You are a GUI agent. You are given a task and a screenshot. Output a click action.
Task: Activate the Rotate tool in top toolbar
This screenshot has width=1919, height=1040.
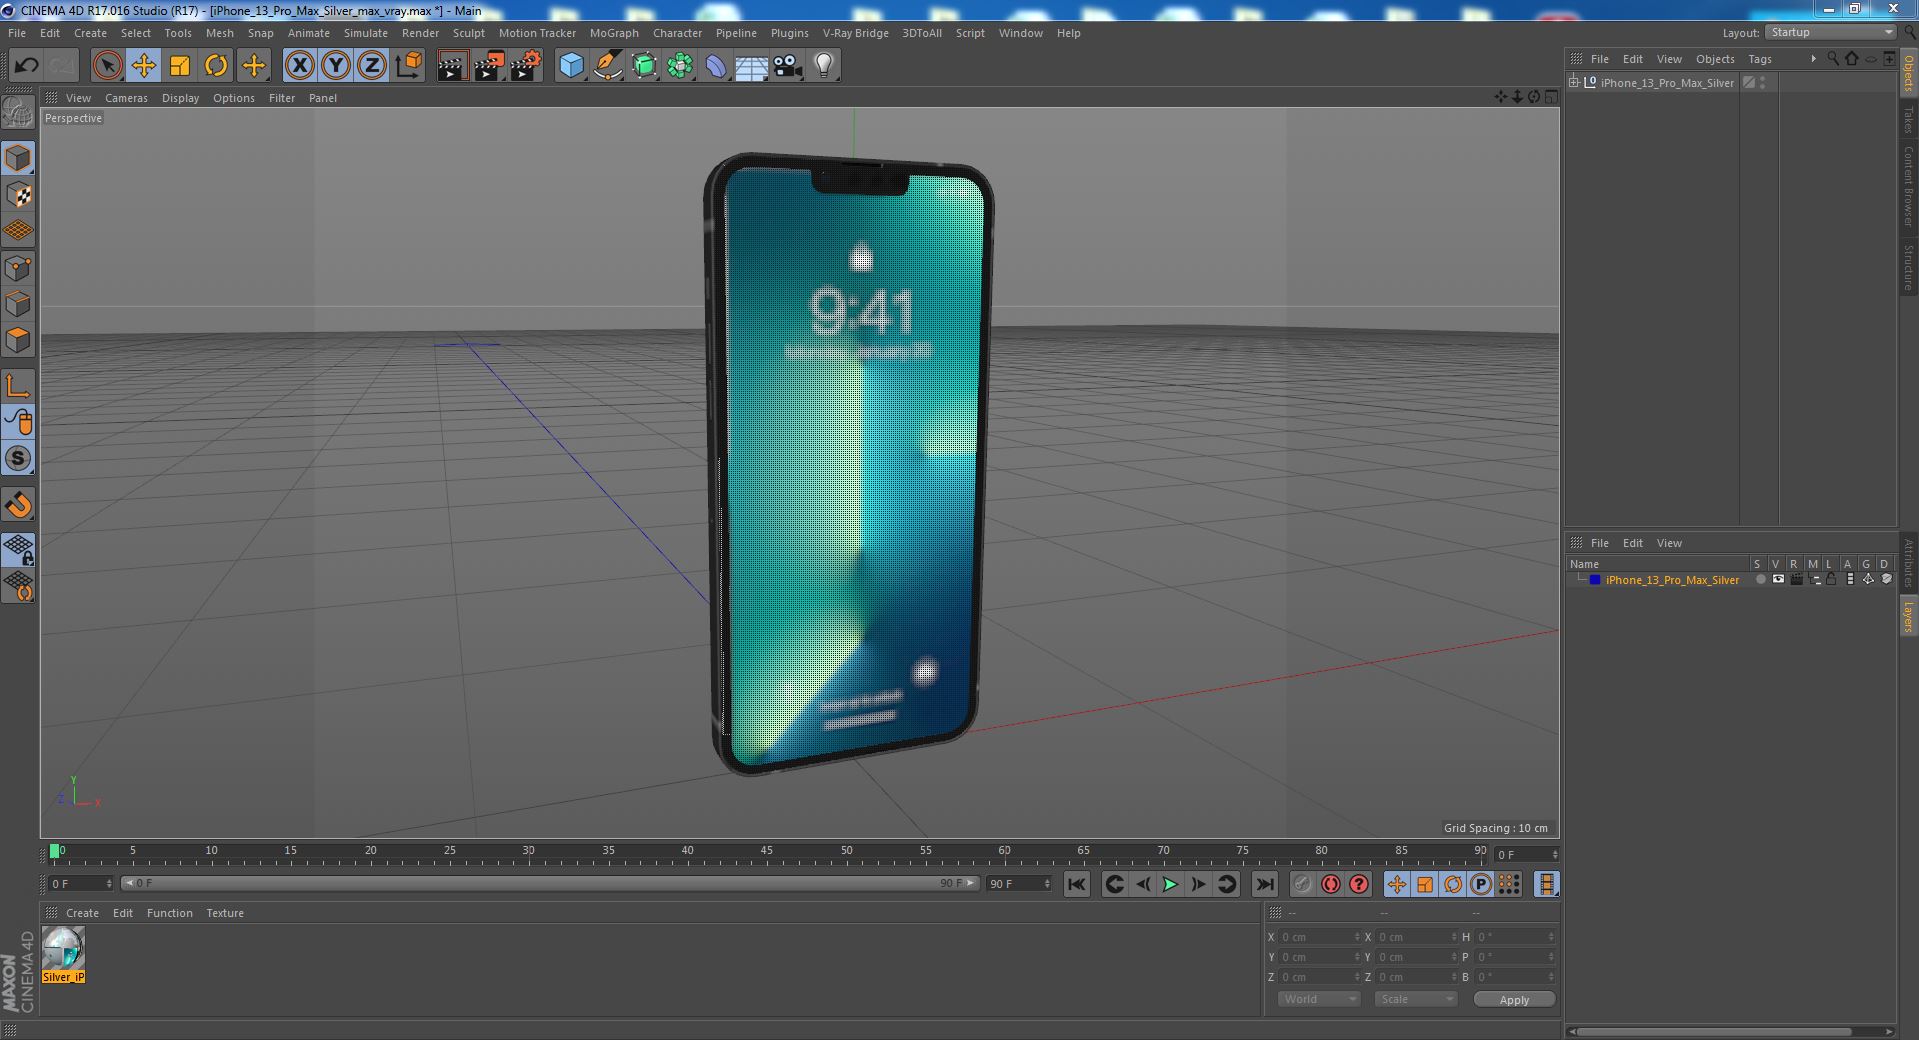(216, 66)
